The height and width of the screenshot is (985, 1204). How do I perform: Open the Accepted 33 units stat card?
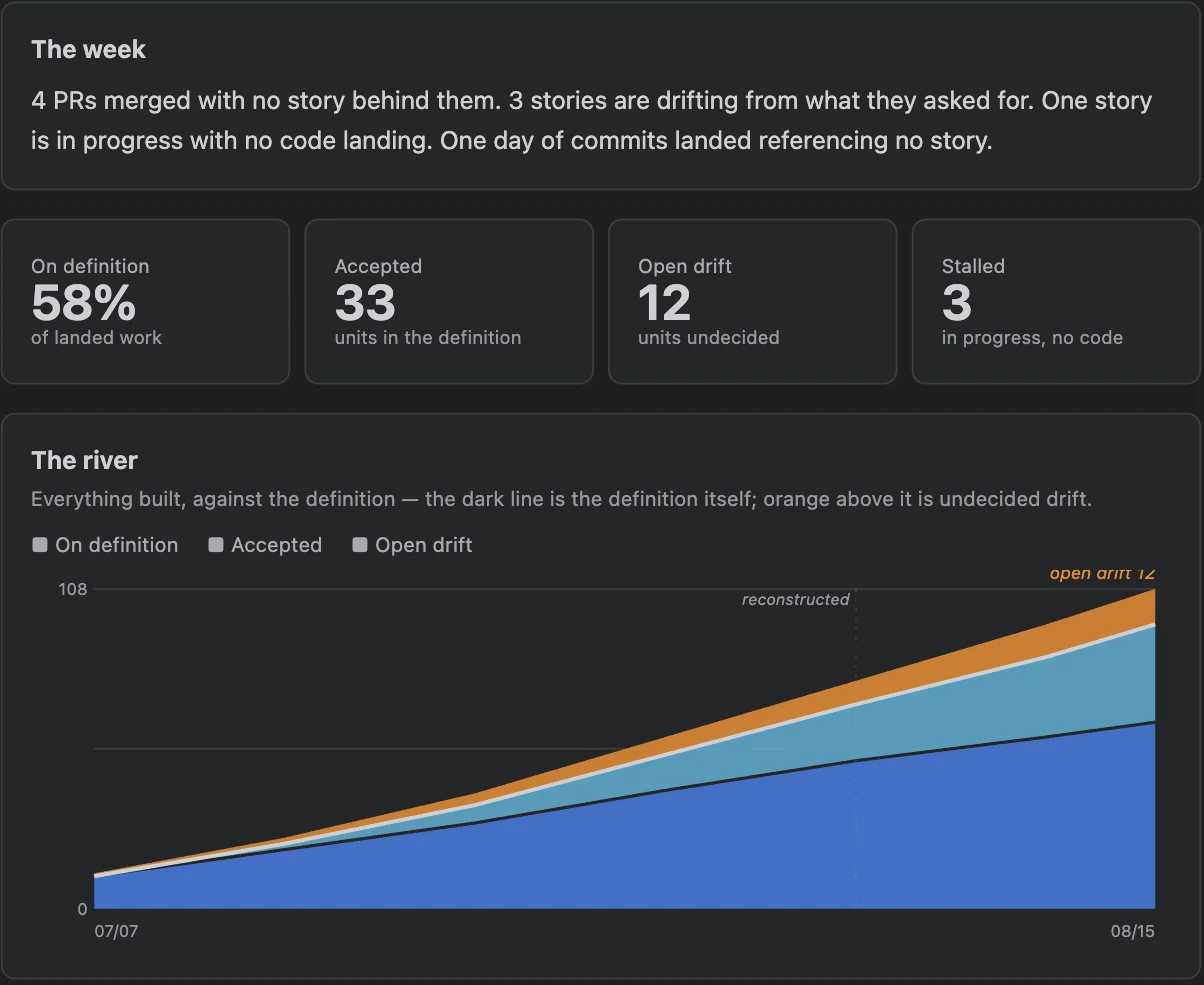coord(449,302)
